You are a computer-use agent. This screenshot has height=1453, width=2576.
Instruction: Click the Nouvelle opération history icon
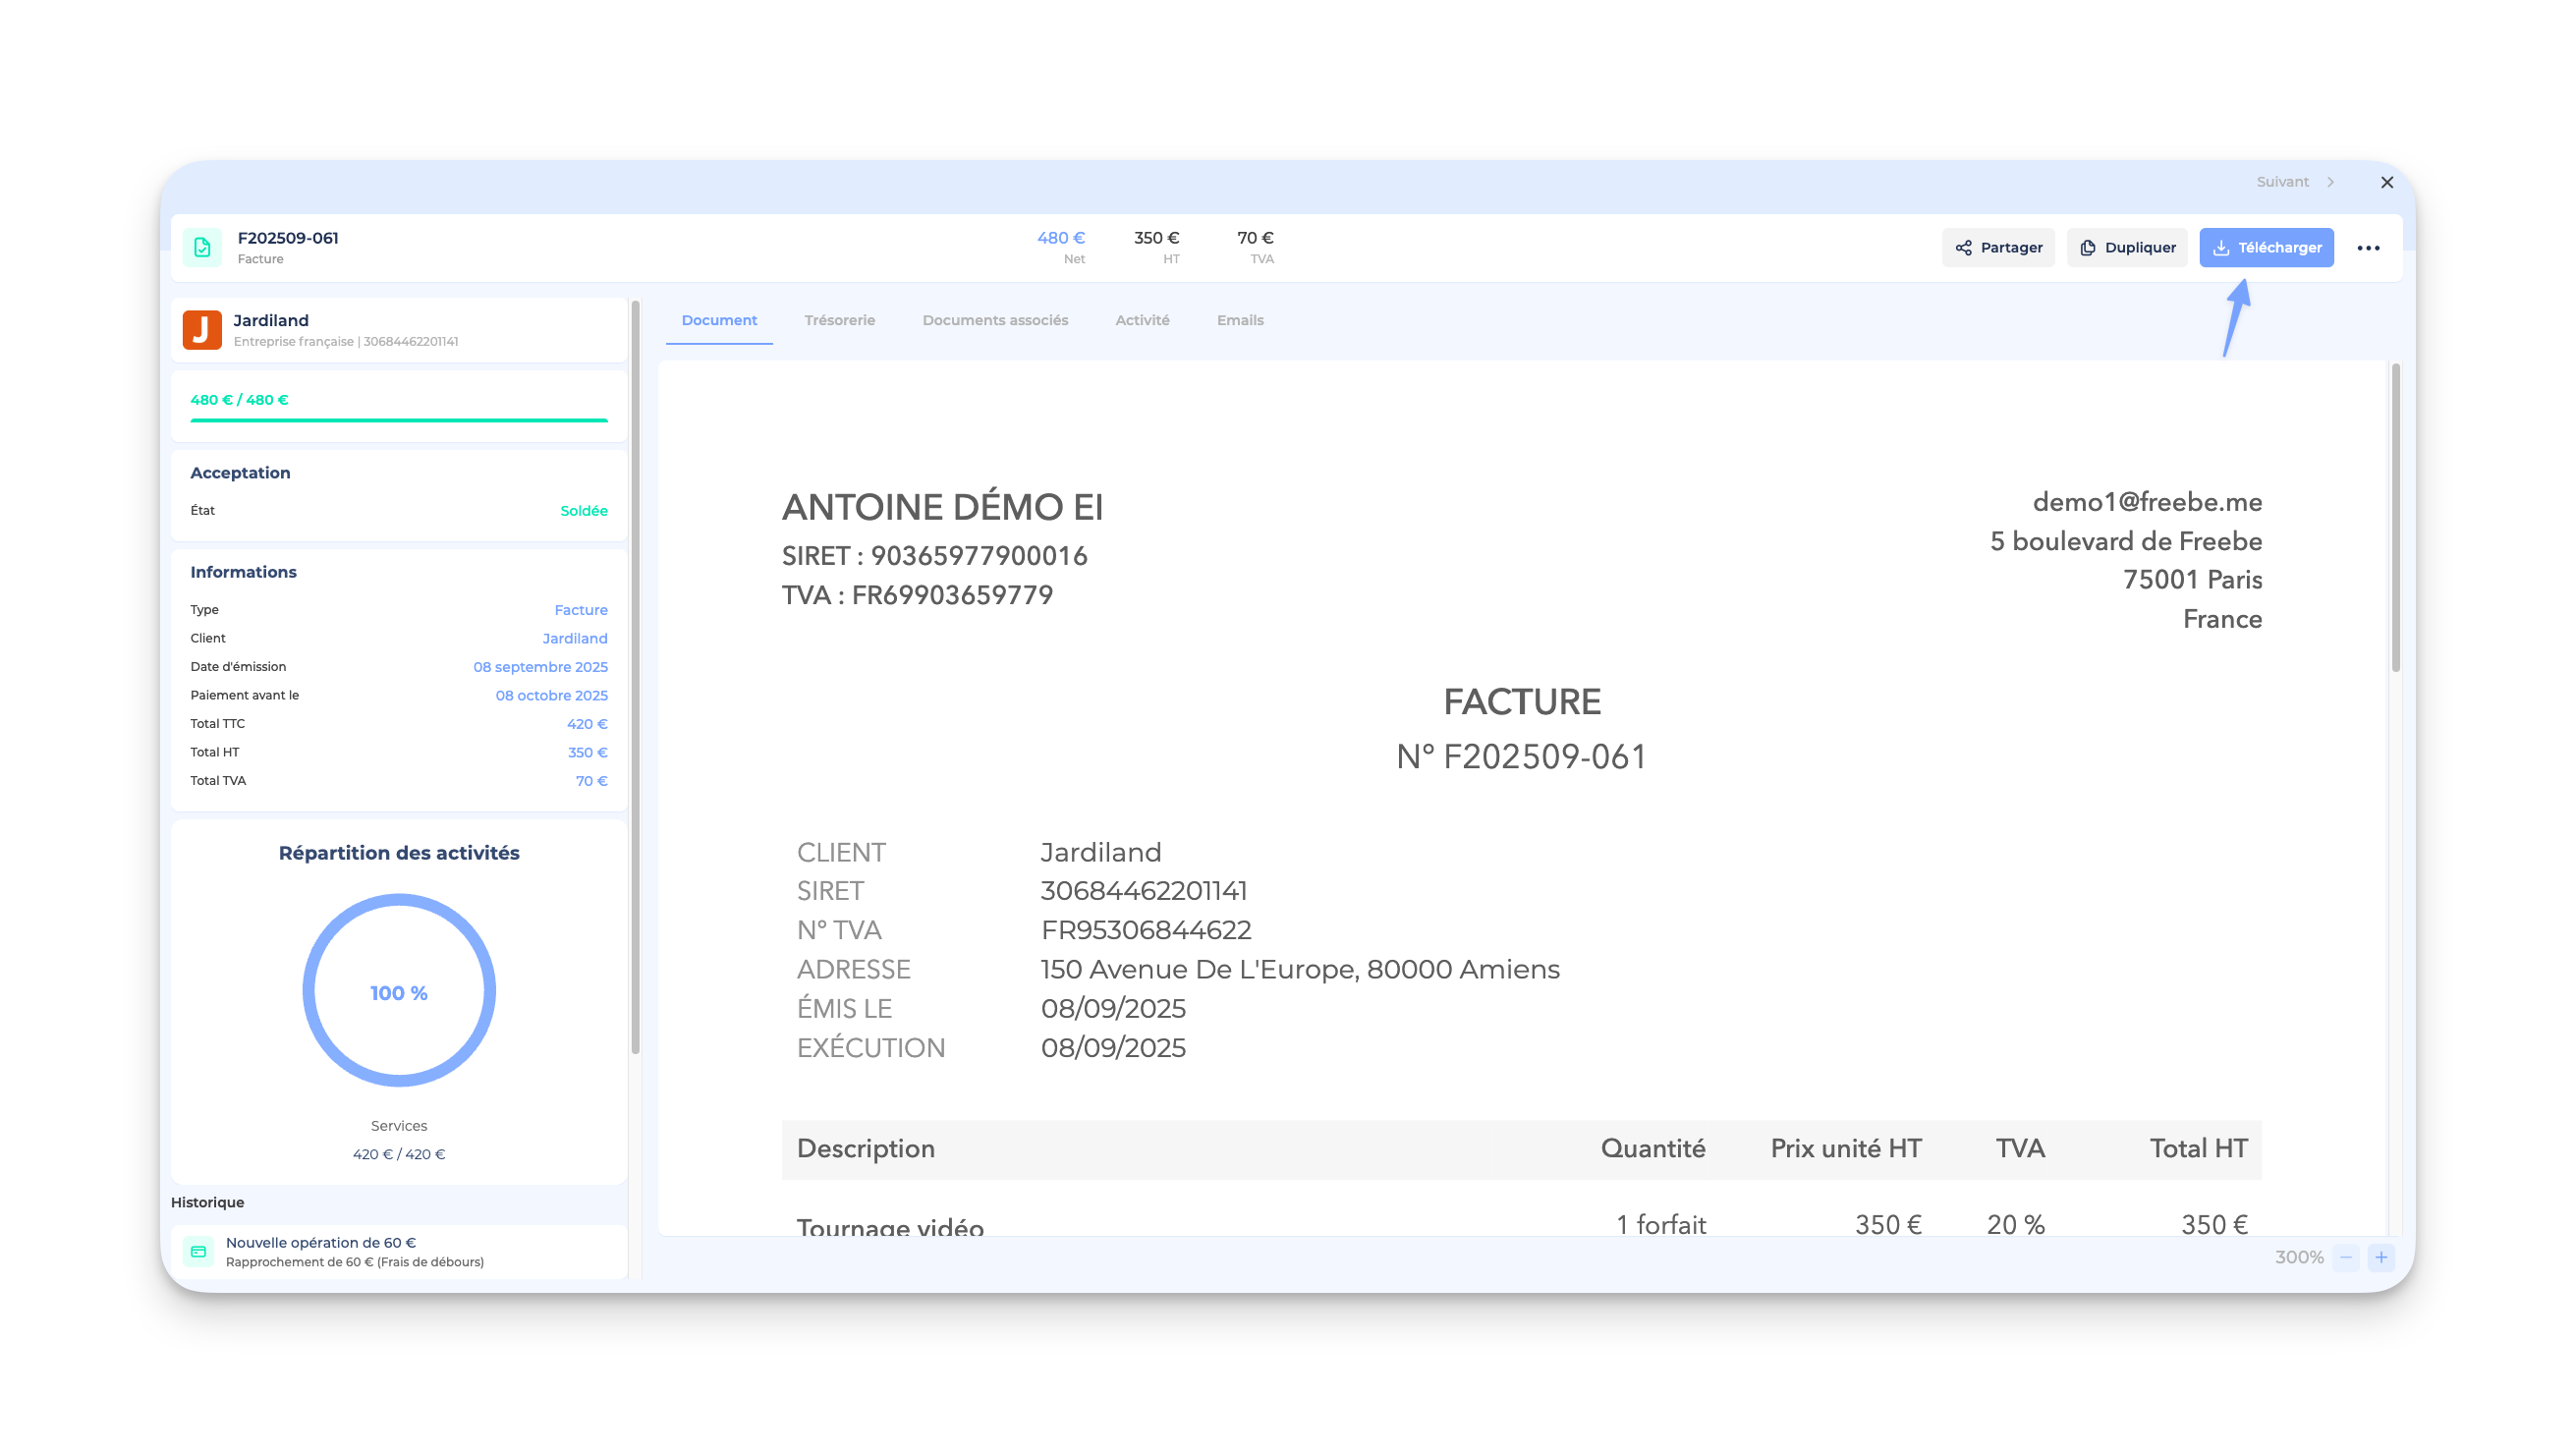198,1251
